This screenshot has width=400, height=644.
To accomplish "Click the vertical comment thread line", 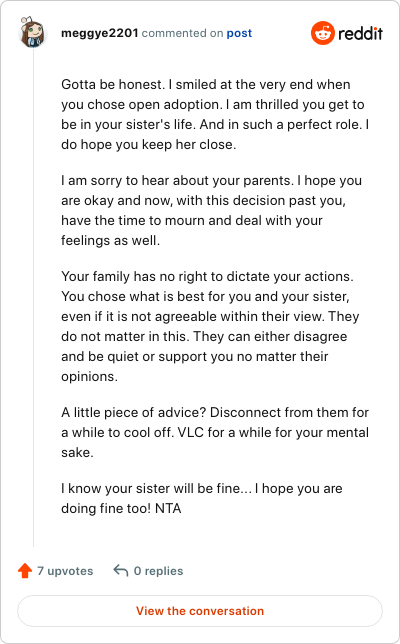I will pyautogui.click(x=34, y=298).
